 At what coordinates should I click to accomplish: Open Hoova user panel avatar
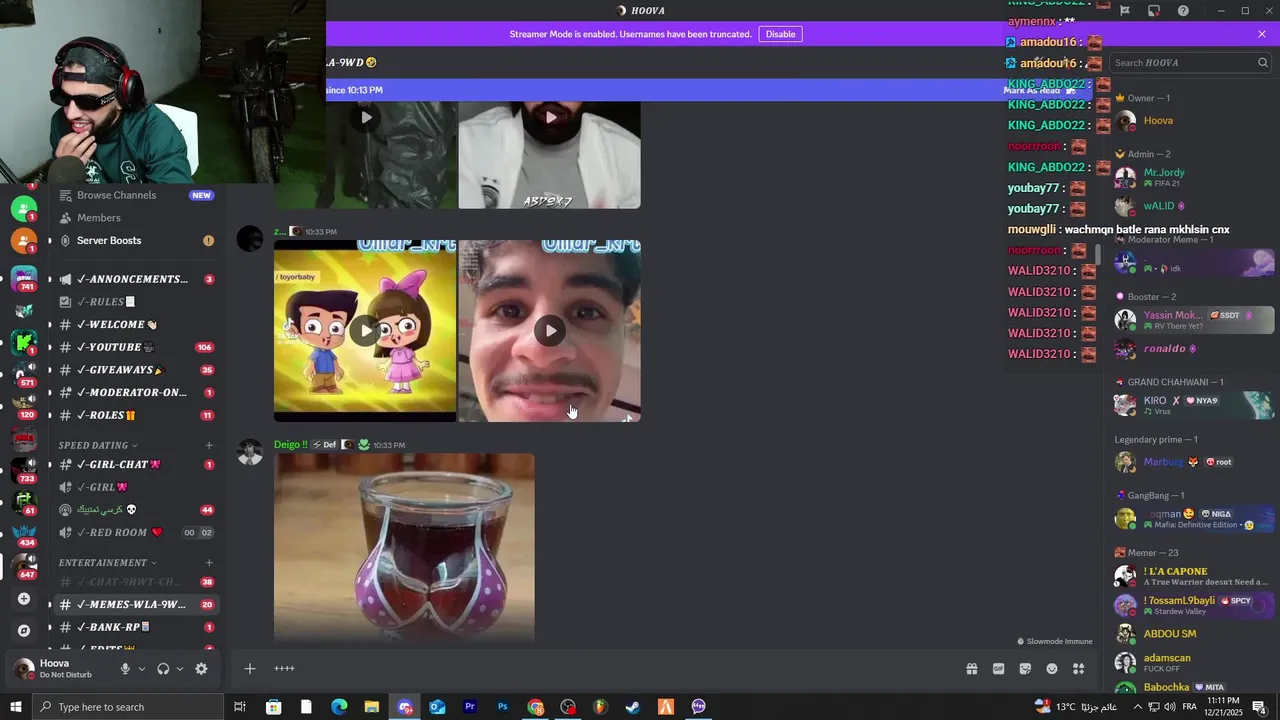[x=23, y=669]
